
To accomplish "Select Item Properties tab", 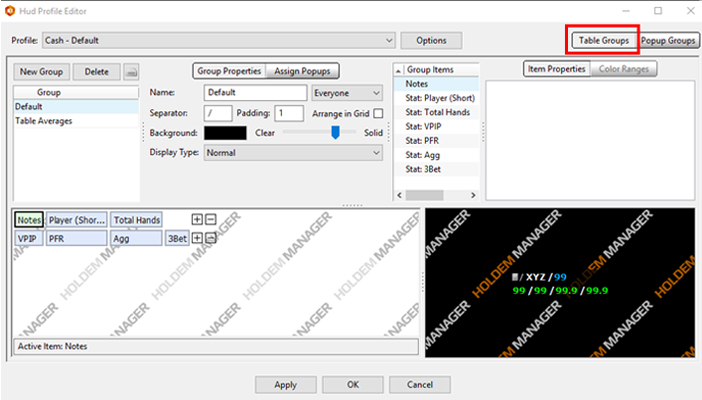I will click(x=556, y=69).
